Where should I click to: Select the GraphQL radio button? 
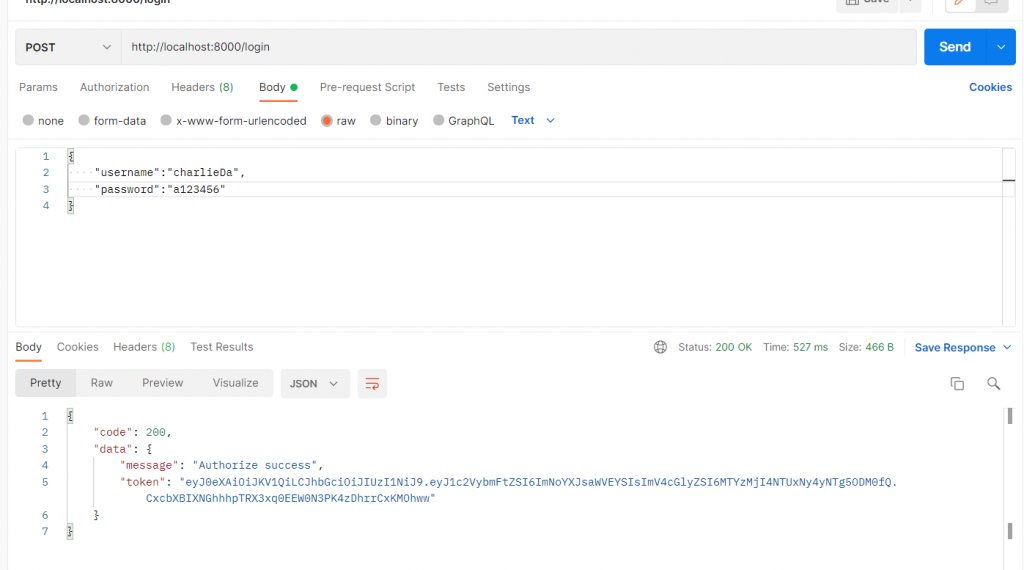click(438, 120)
